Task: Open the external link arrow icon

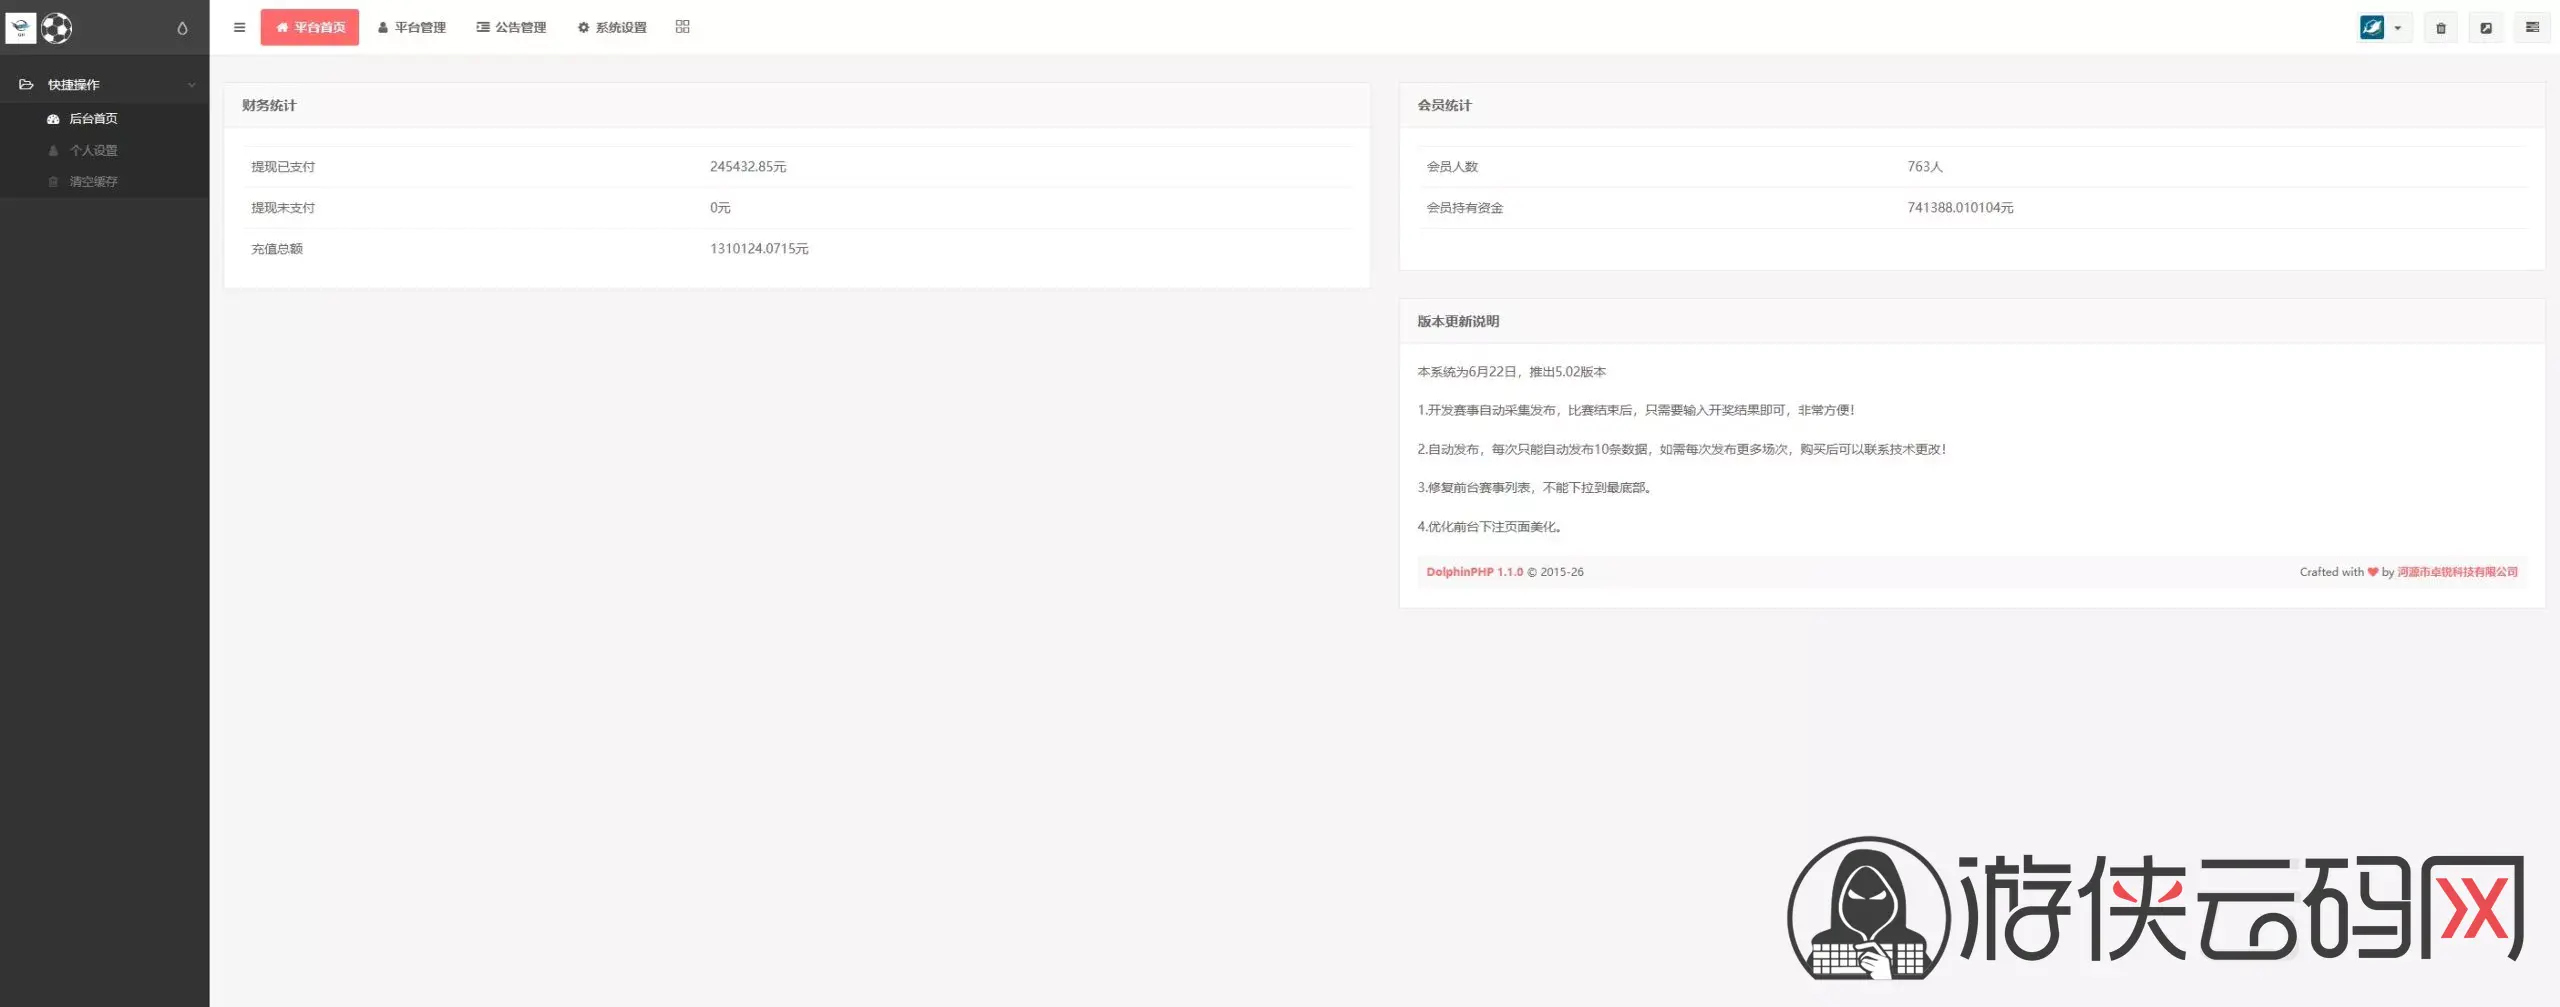Action: [x=2486, y=28]
